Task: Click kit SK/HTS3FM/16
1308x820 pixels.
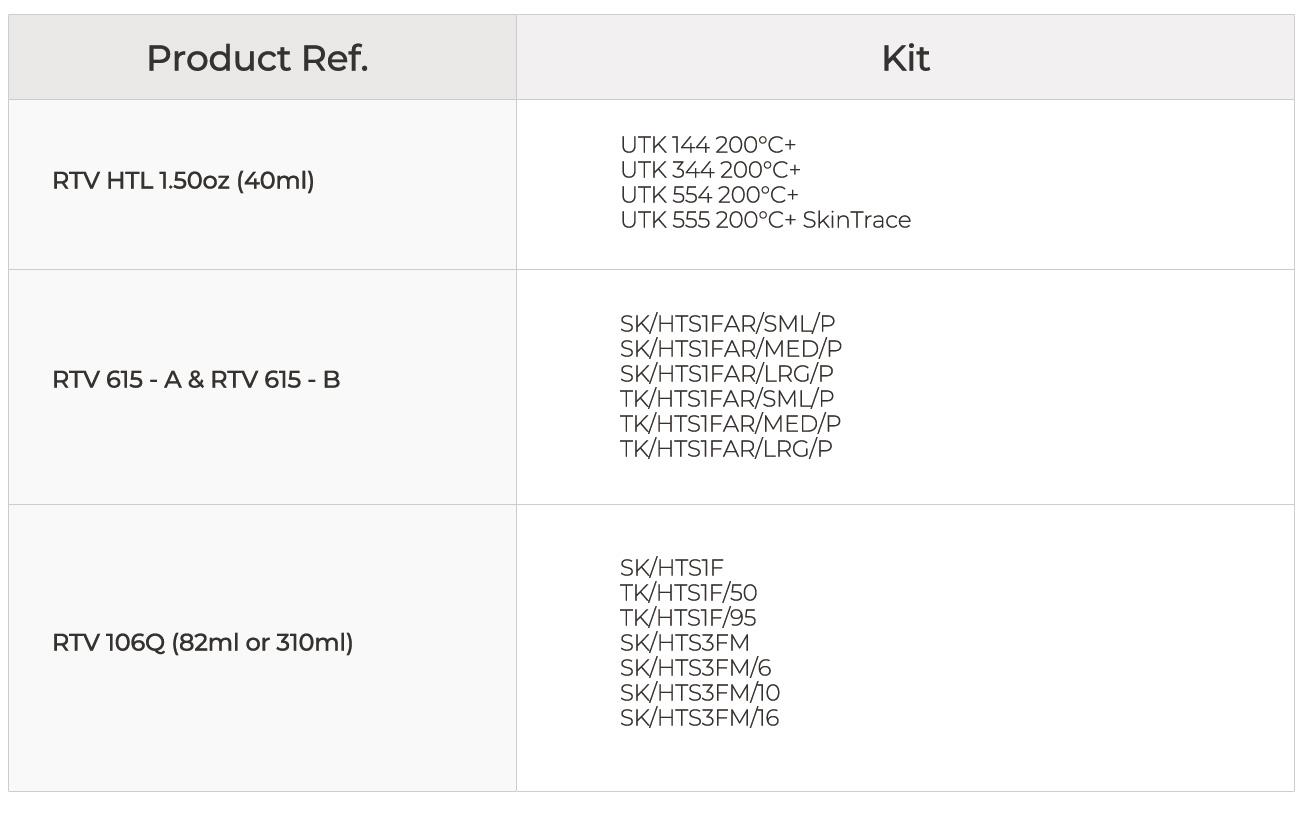Action: click(x=699, y=718)
